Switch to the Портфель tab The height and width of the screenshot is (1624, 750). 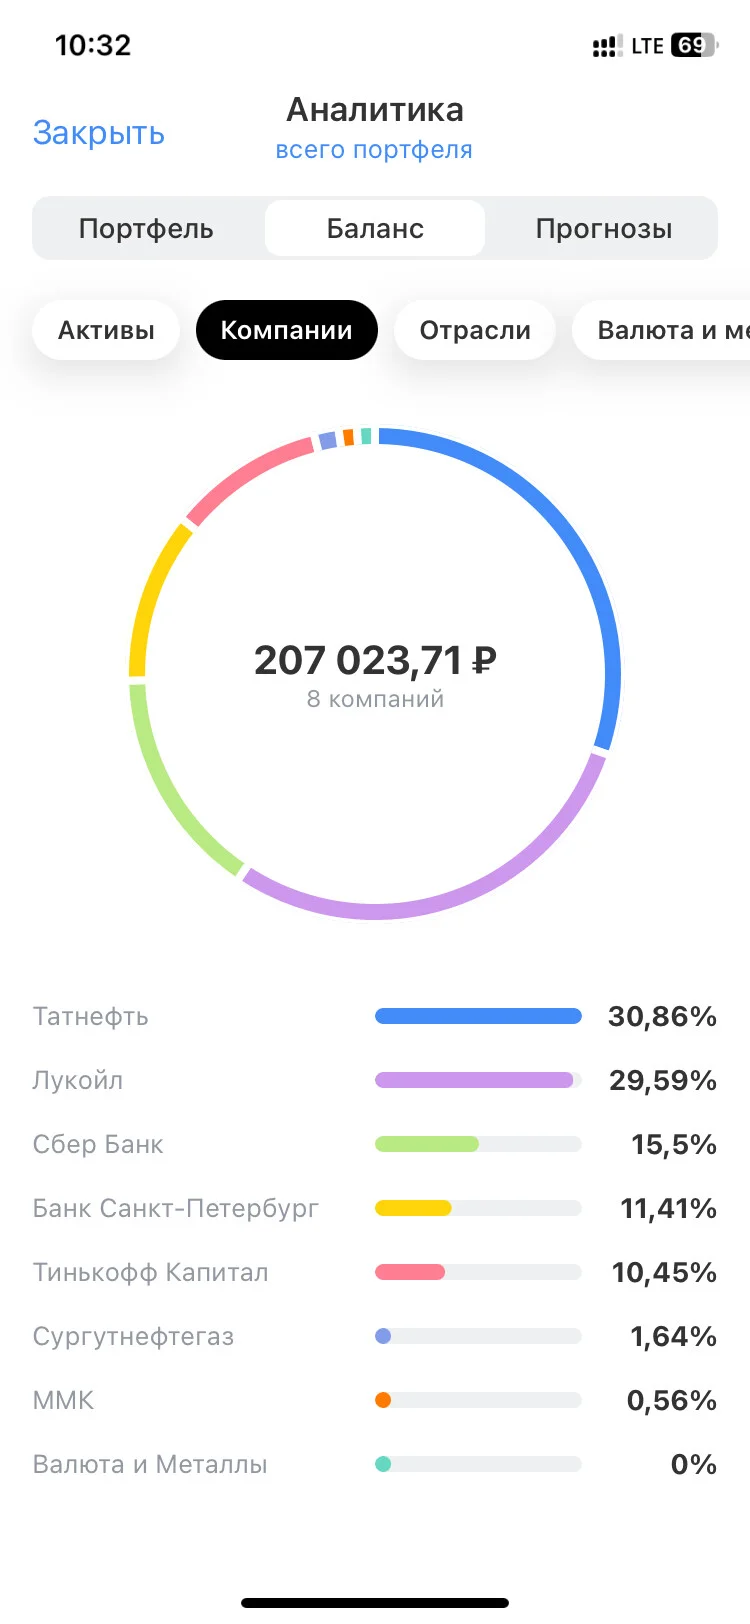click(146, 228)
